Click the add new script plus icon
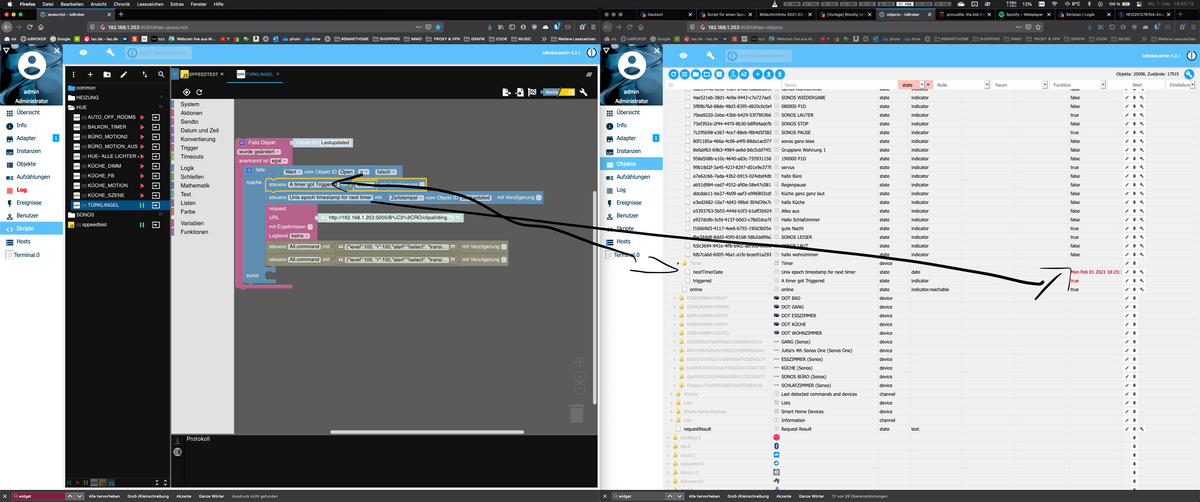The image size is (1200, 502). click(91, 74)
